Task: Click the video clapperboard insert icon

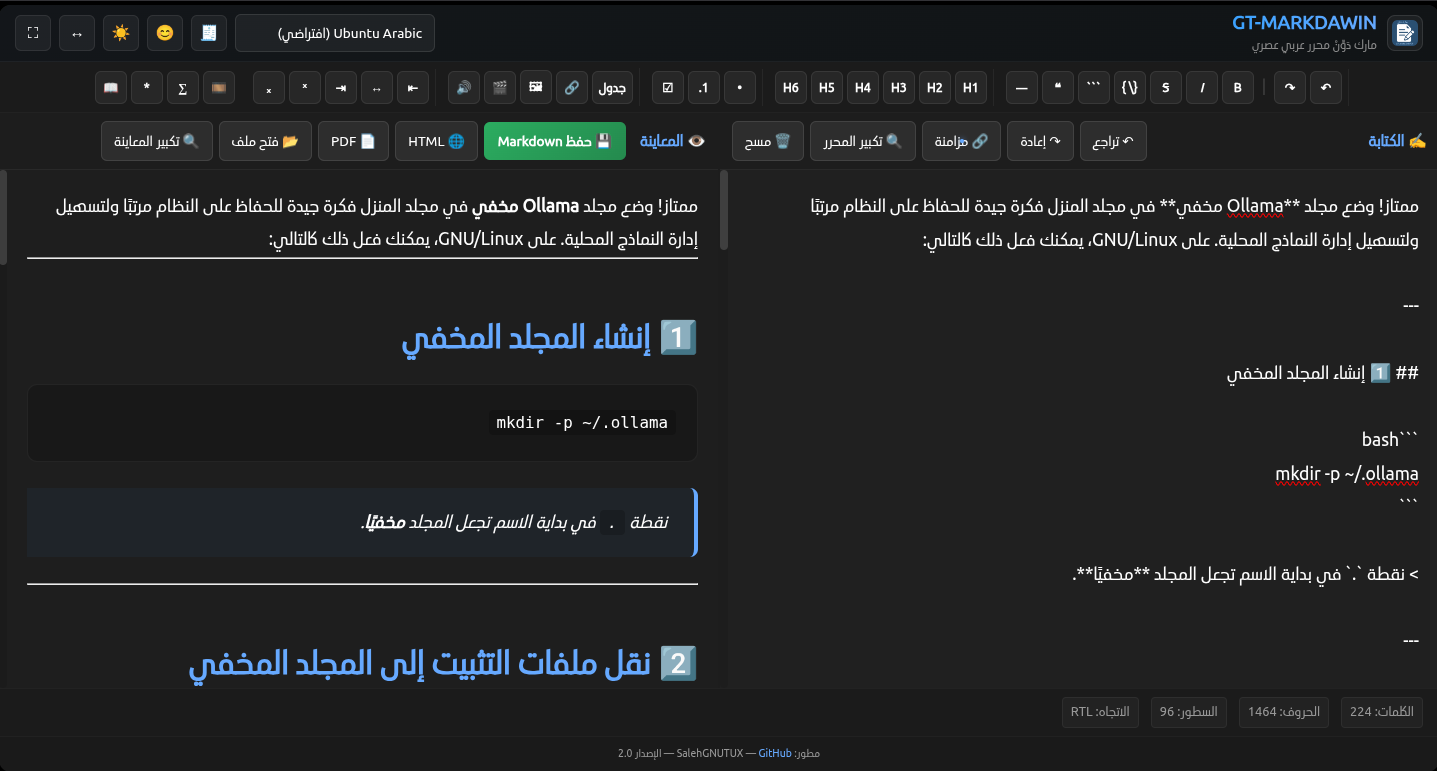Action: 500,88
